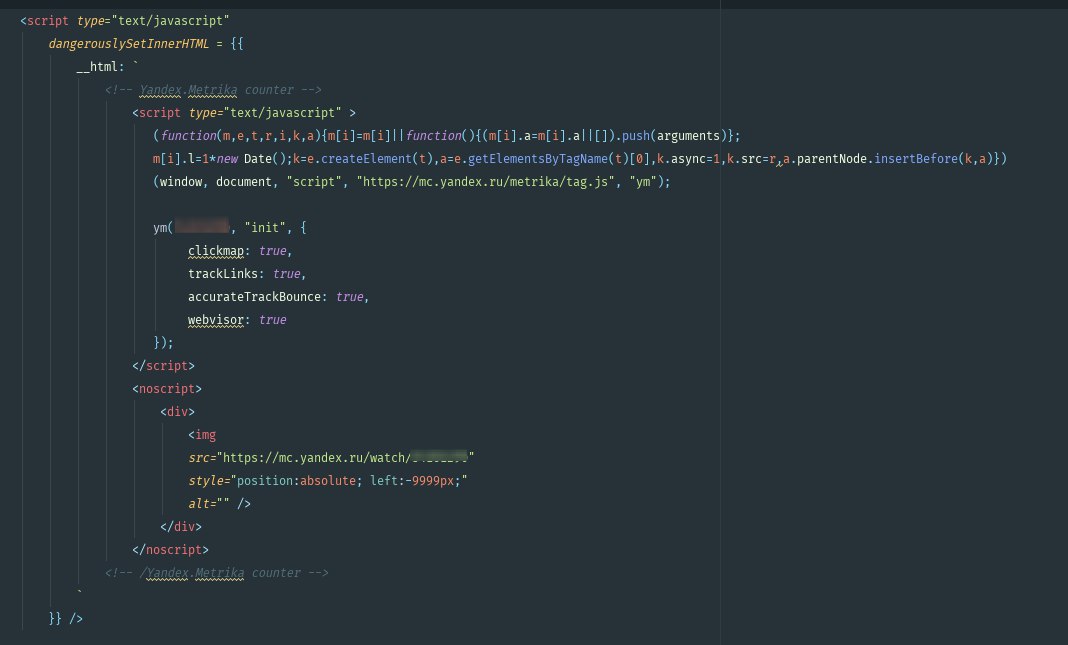Click the opening Yandex.Metrika counter comment

213,90
